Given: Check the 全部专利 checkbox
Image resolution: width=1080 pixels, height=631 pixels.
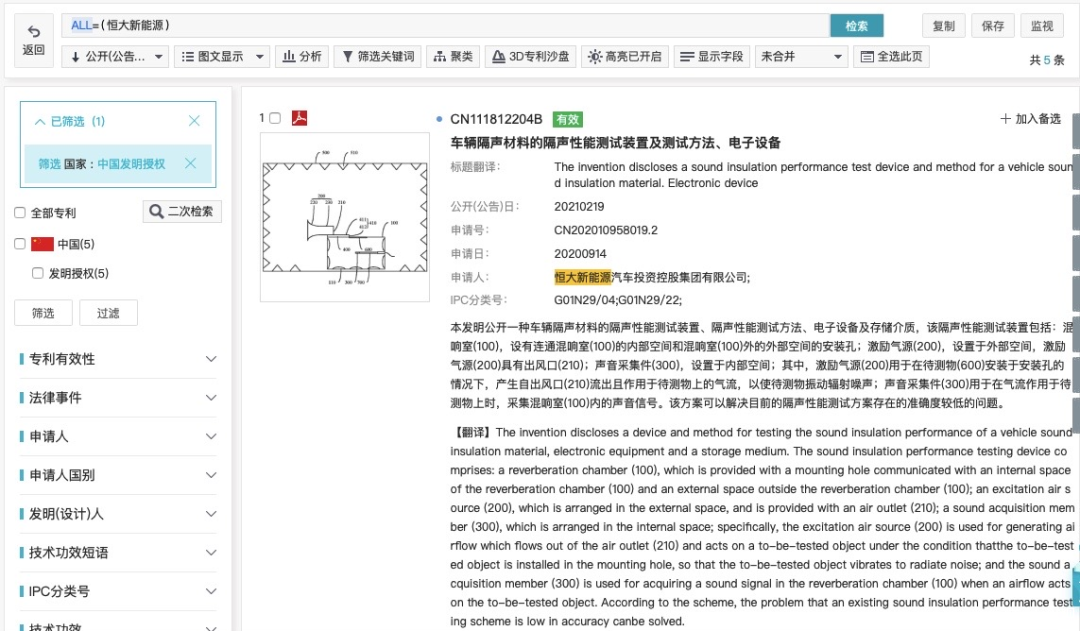Looking at the screenshot, I should [x=20, y=213].
